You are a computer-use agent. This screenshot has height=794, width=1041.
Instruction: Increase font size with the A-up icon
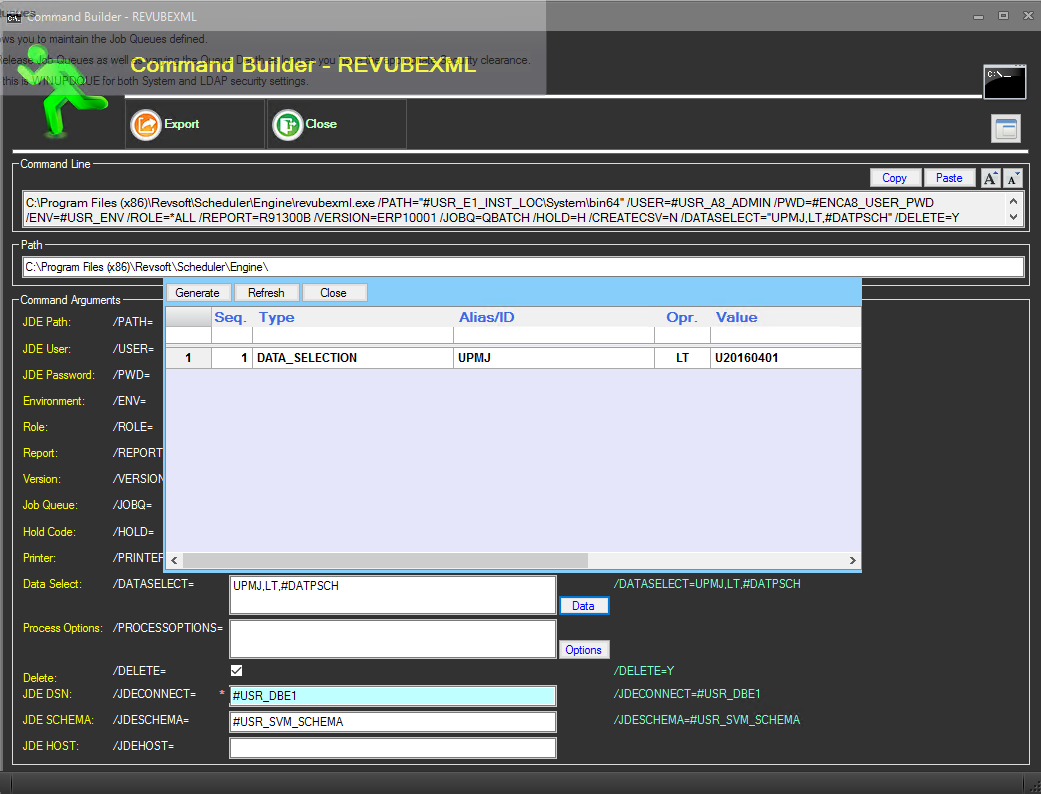(x=990, y=178)
